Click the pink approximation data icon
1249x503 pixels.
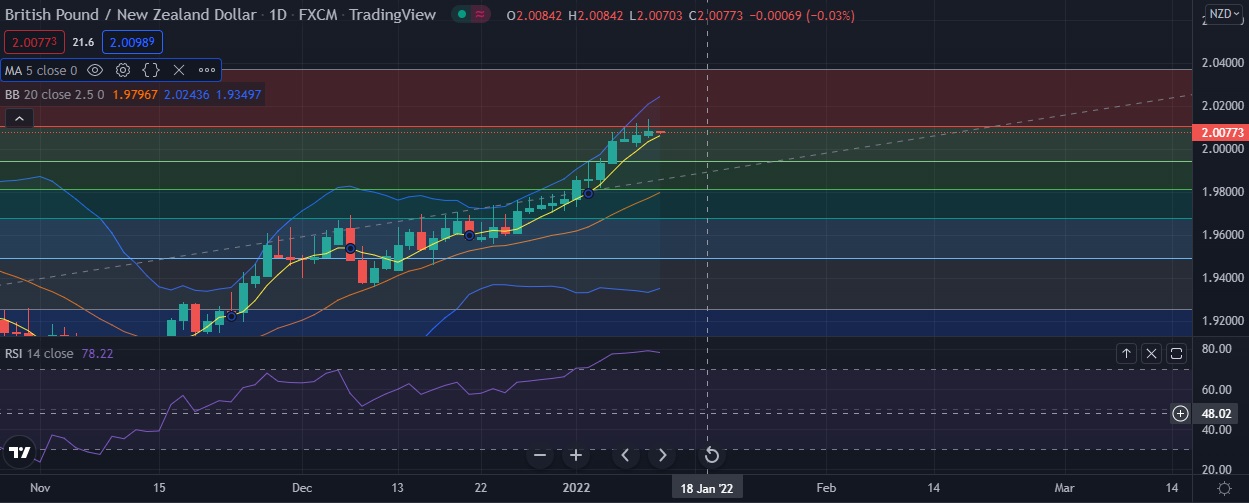point(480,15)
